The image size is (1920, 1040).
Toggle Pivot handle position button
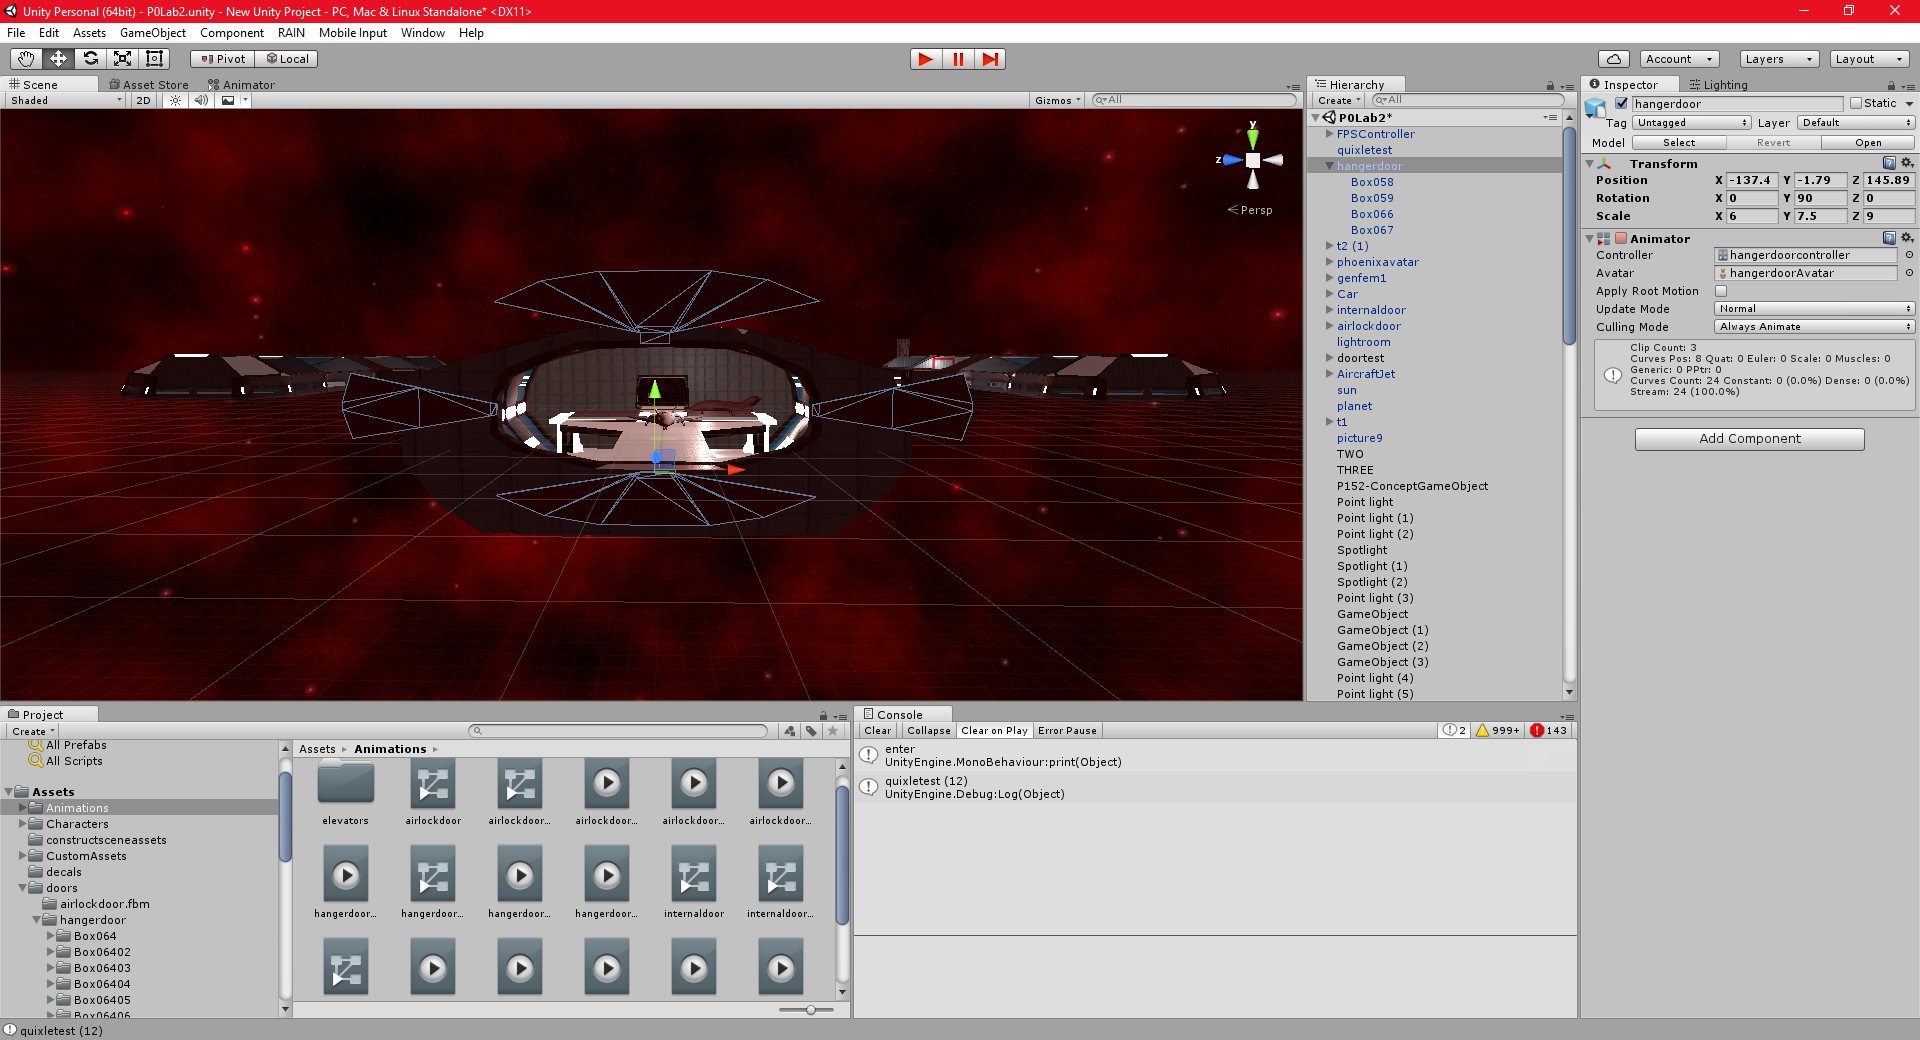[x=223, y=59]
